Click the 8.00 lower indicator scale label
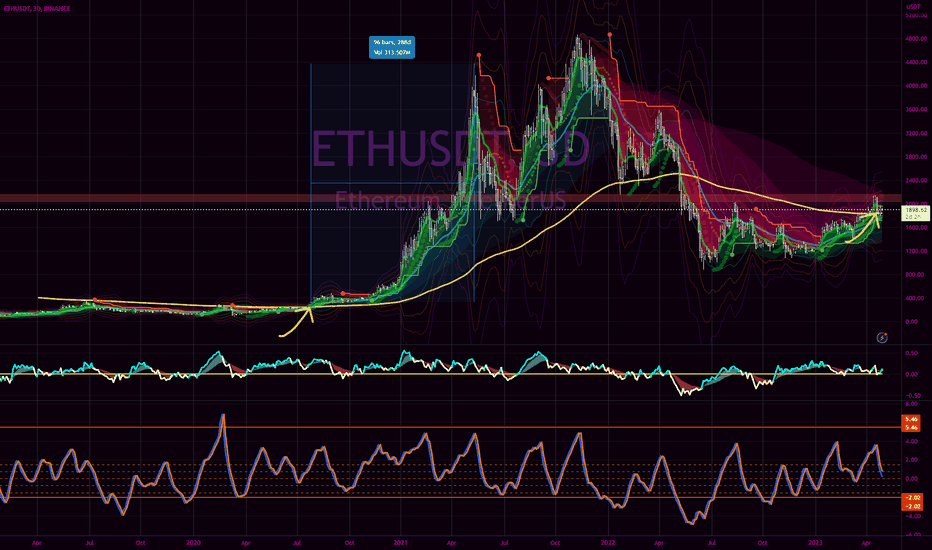932x550 pixels. click(x=911, y=404)
